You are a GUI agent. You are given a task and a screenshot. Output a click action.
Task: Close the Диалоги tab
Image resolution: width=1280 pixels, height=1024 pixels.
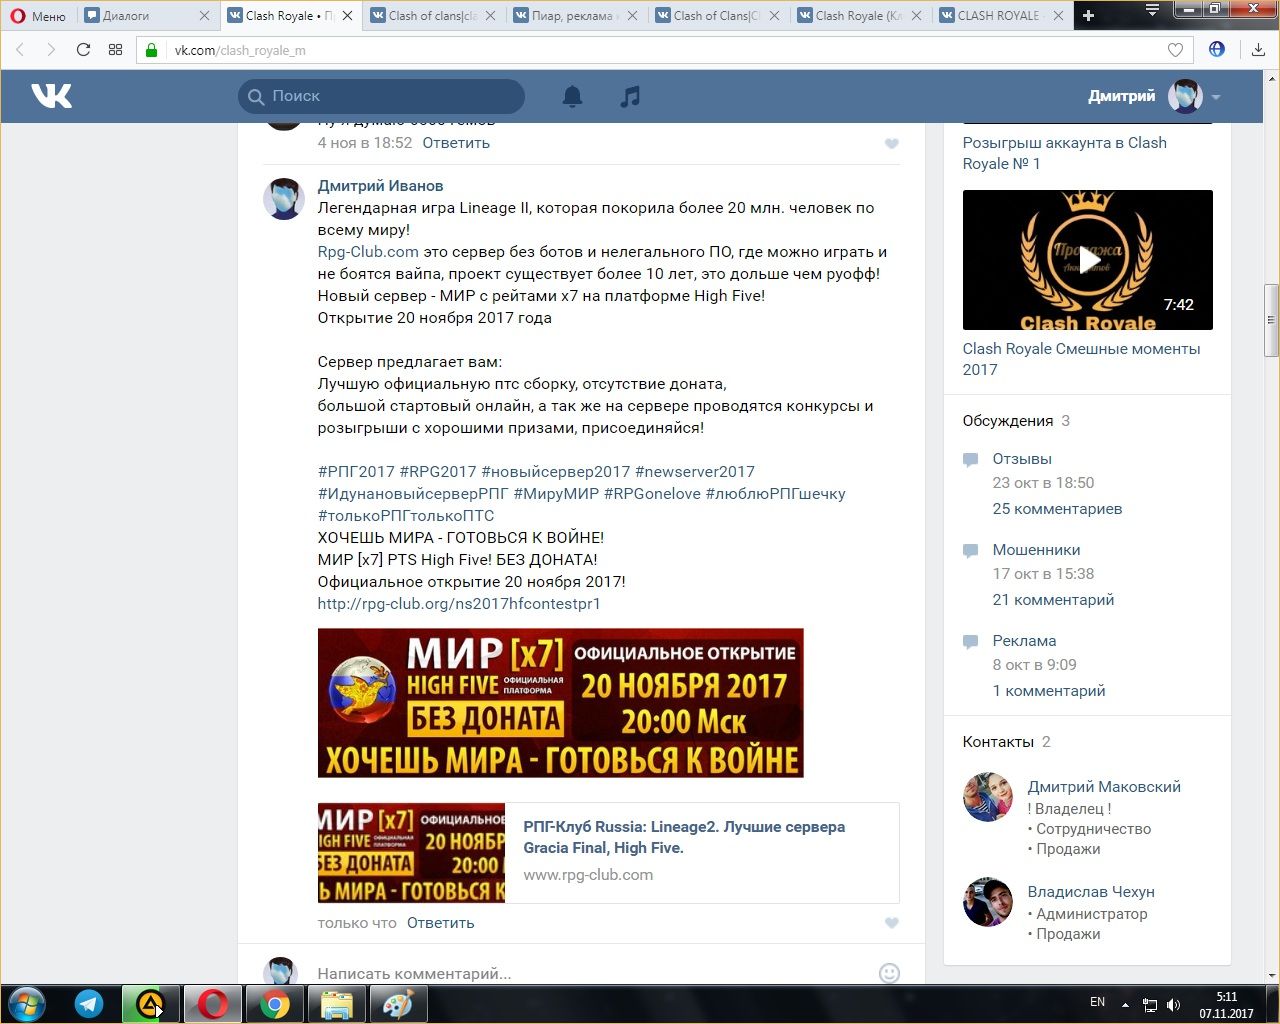[205, 15]
